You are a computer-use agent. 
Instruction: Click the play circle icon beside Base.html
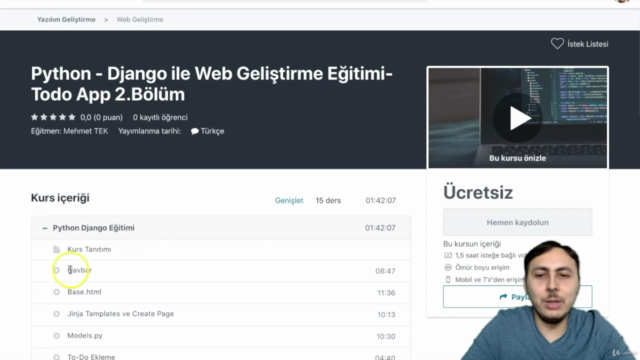(x=56, y=292)
